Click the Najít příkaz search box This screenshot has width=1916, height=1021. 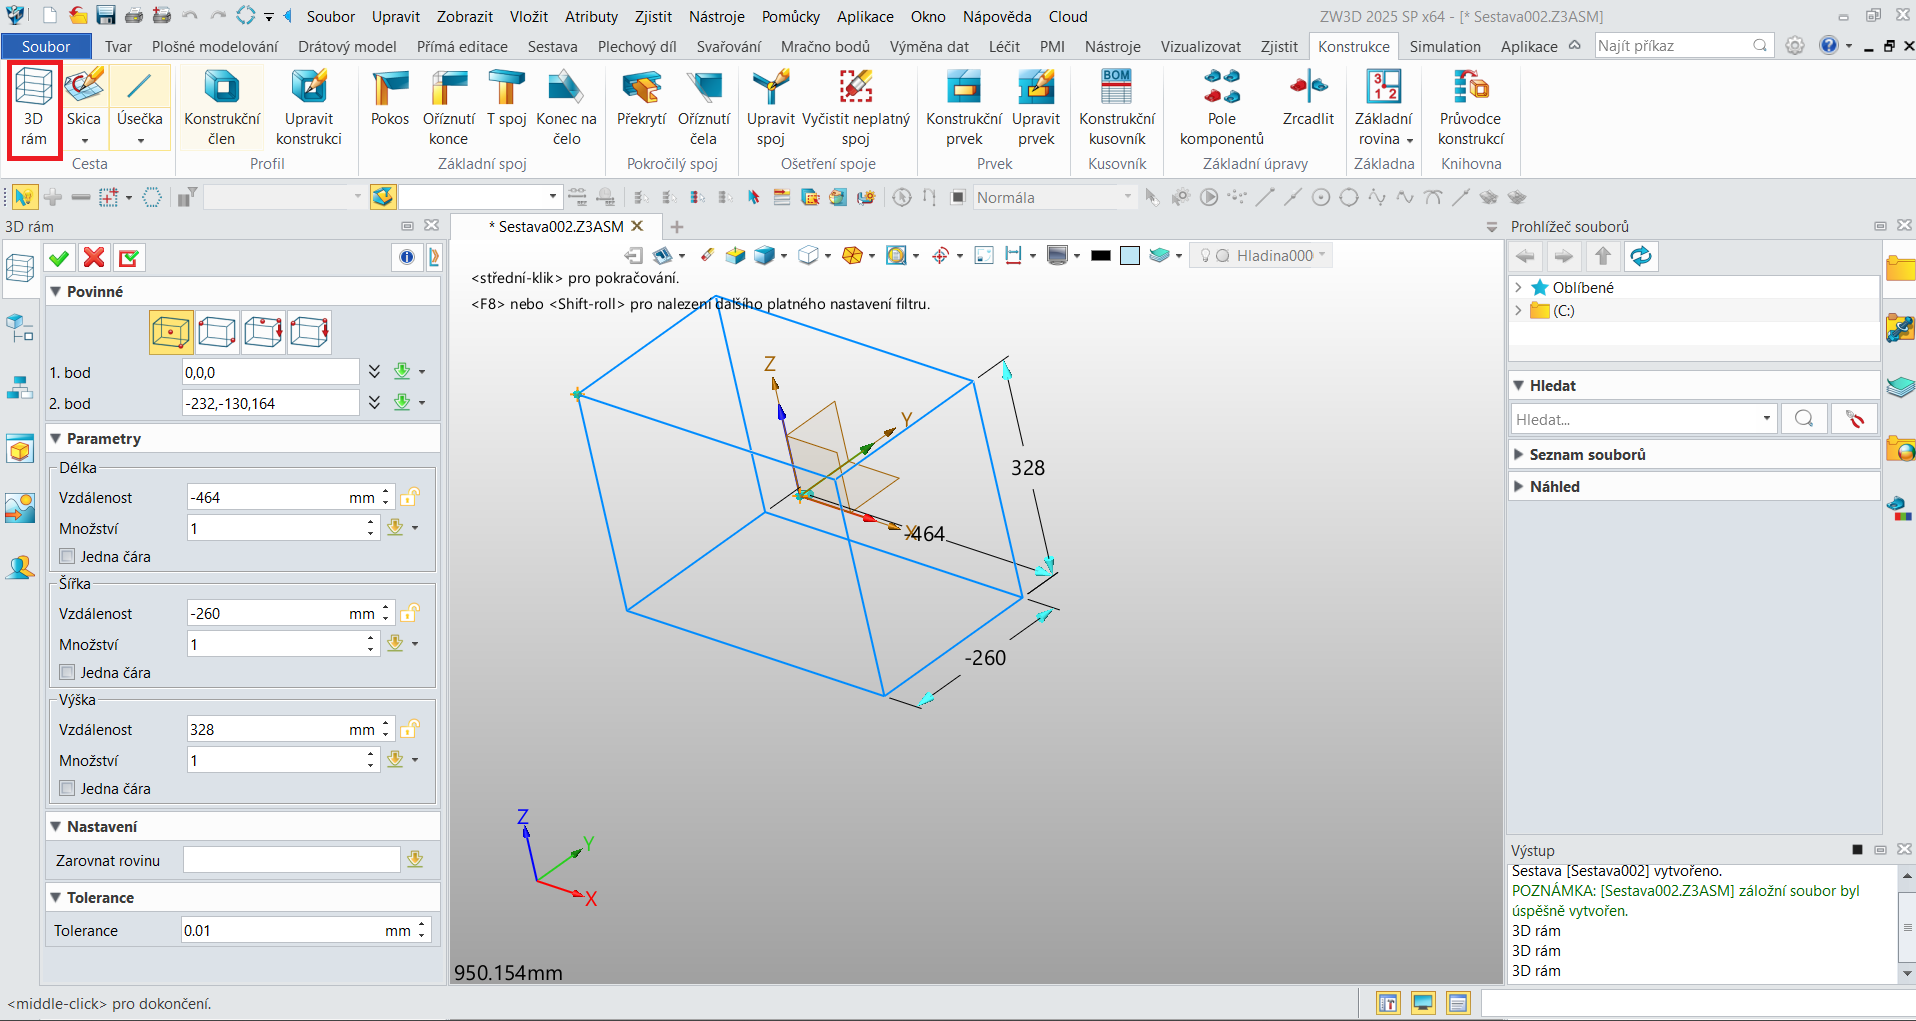1682,46
